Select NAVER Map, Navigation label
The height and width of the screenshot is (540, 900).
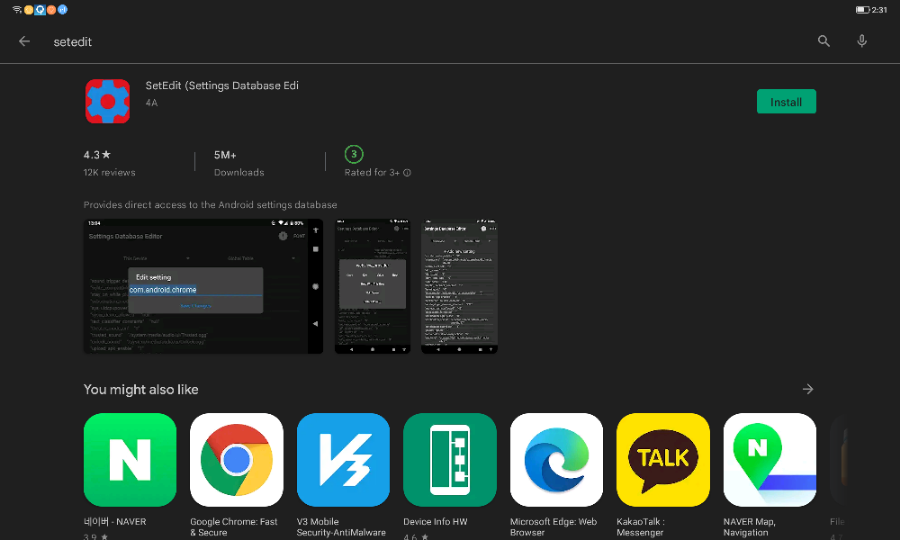pyautogui.click(x=749, y=527)
